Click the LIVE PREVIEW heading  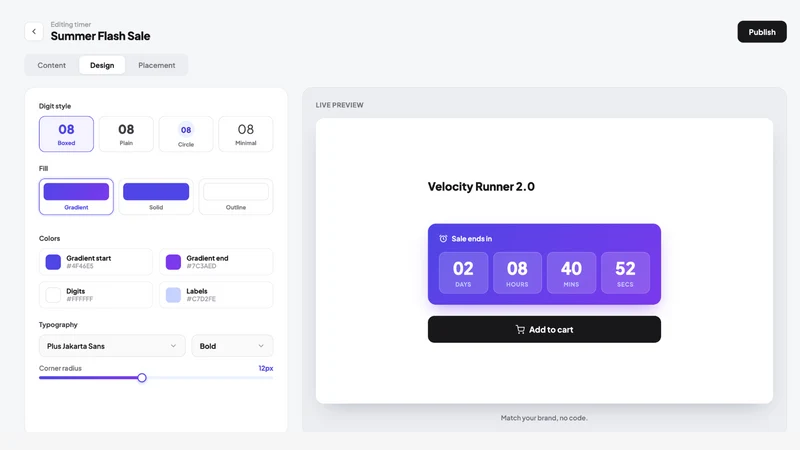[339, 105]
